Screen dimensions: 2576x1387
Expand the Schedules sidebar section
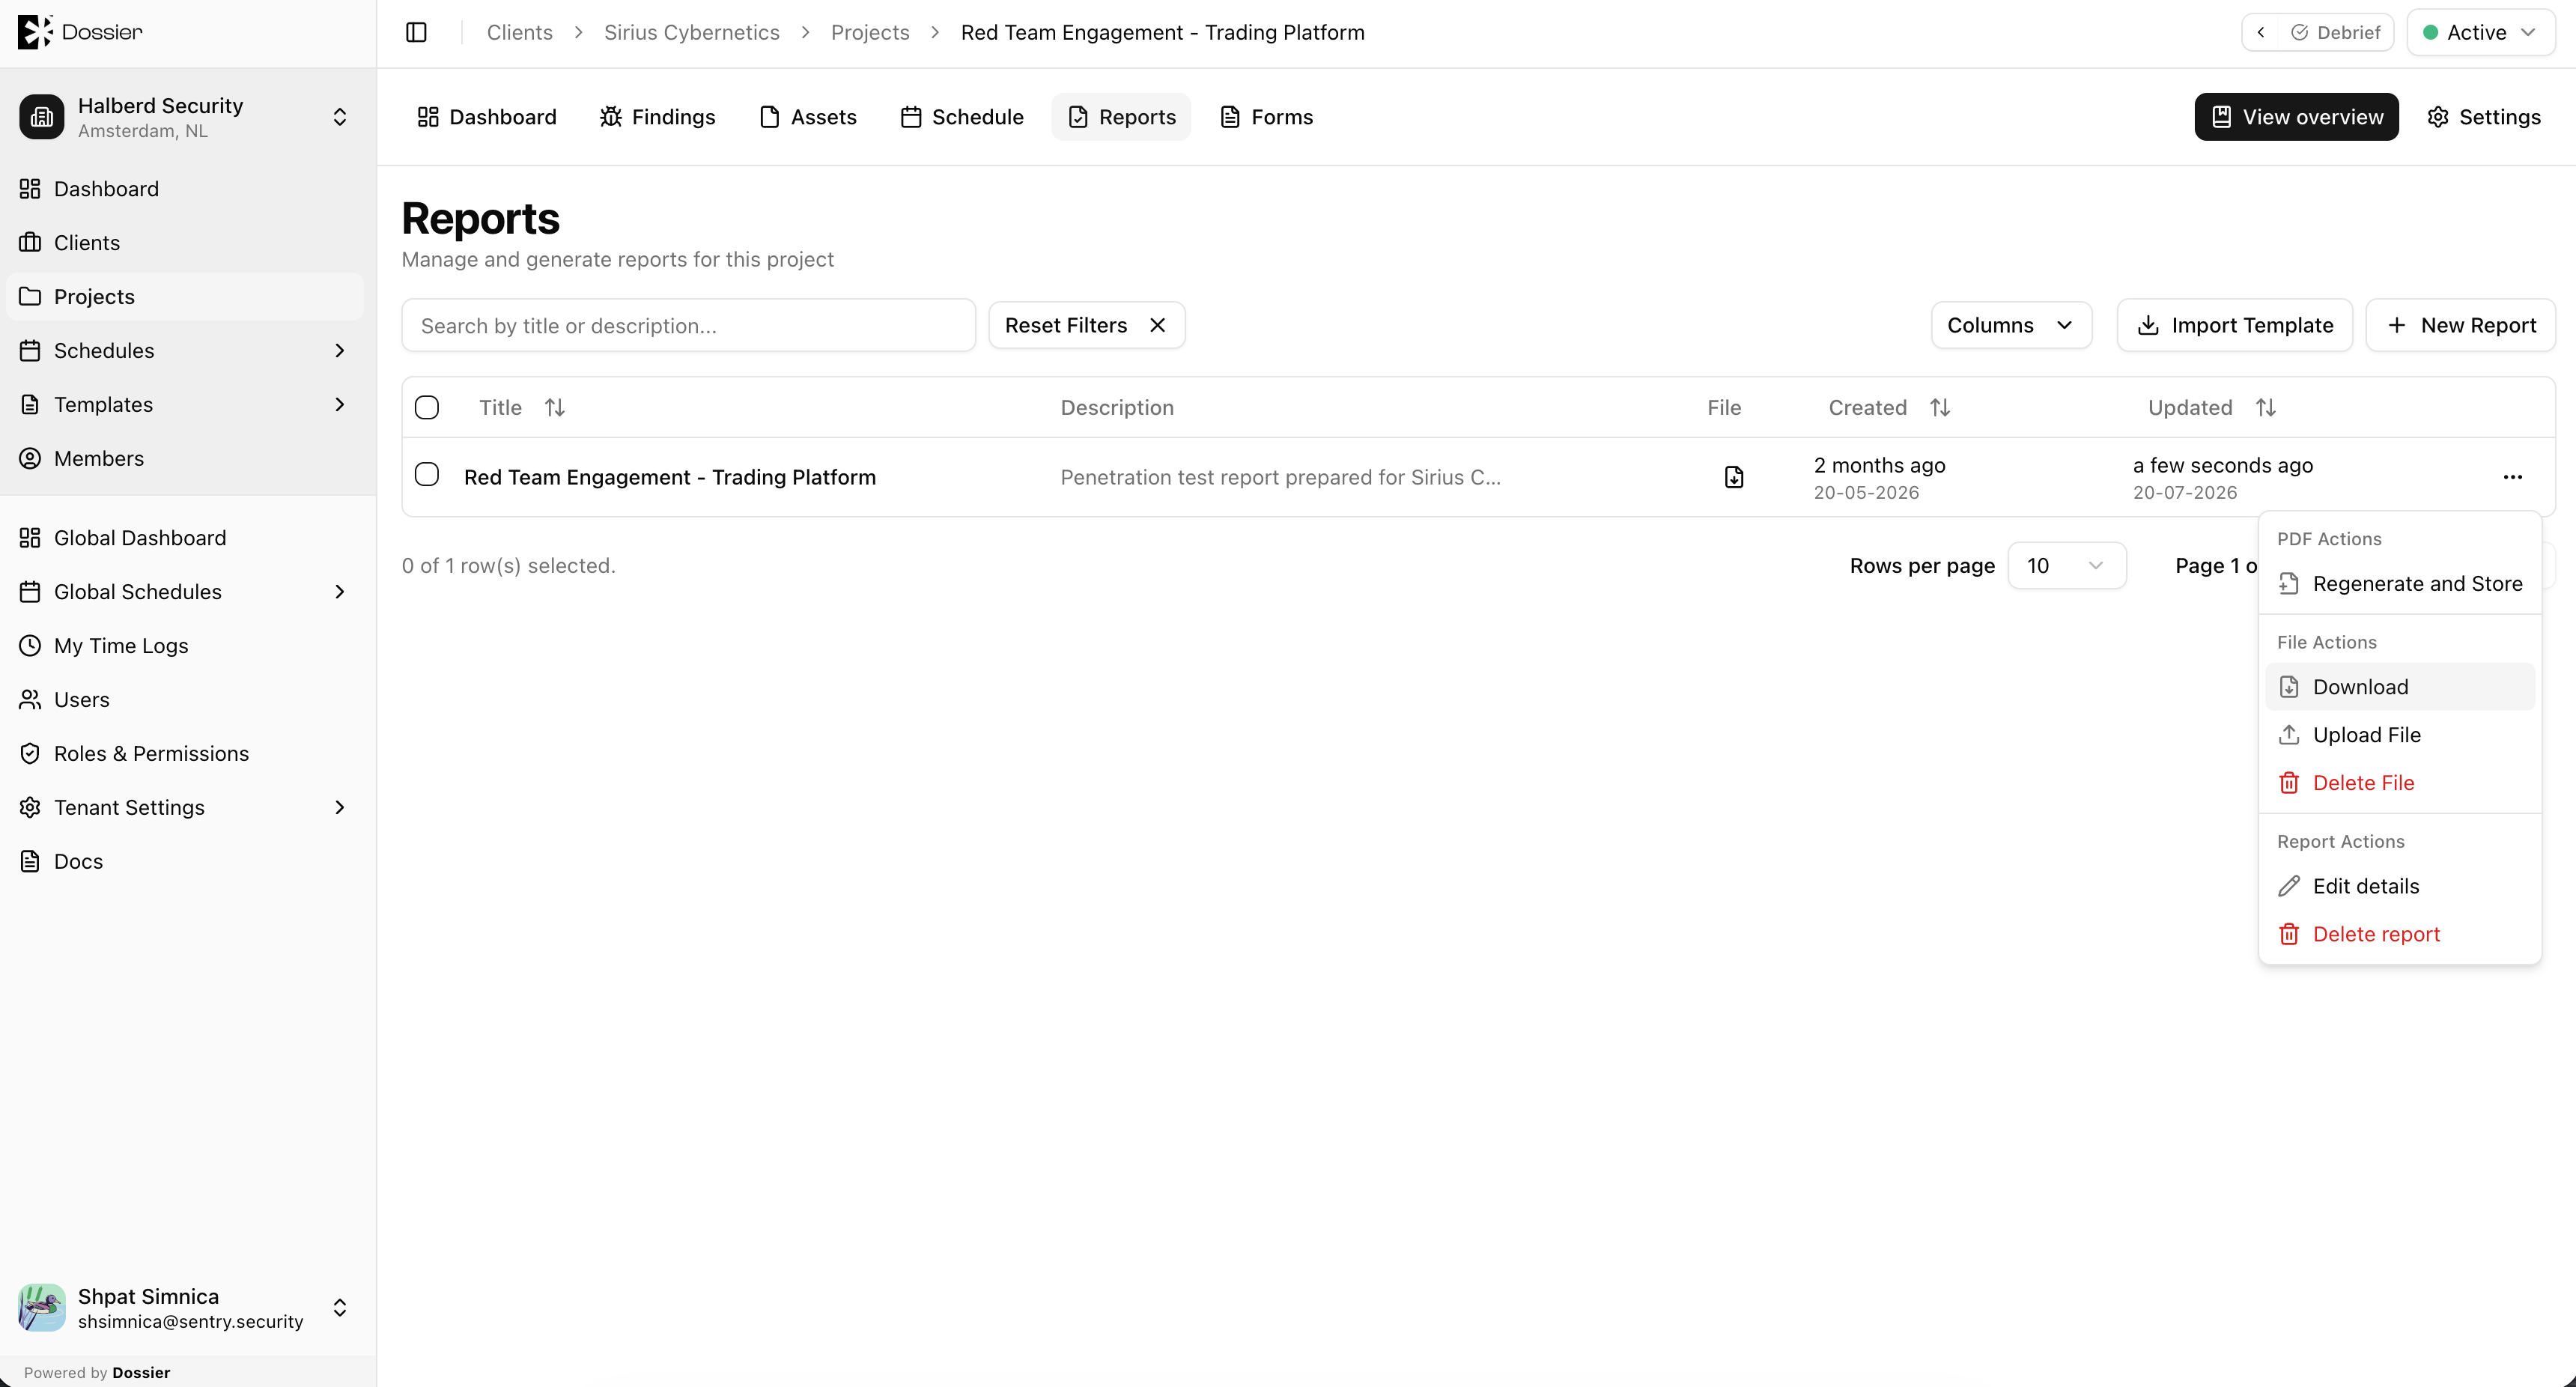pyautogui.click(x=340, y=351)
